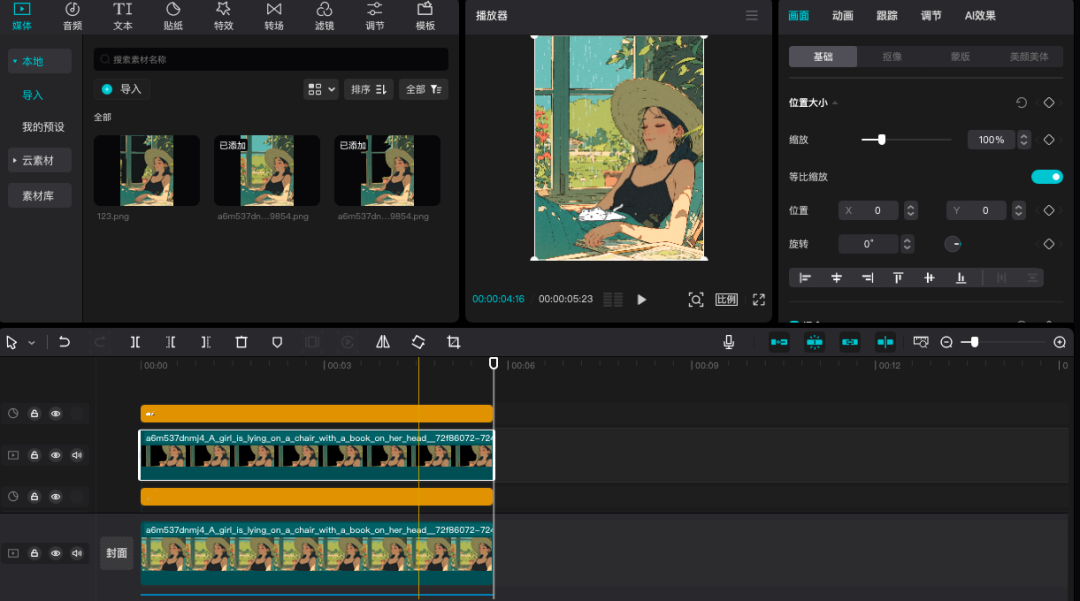Open the 转场 transitions panel

[x=273, y=16]
